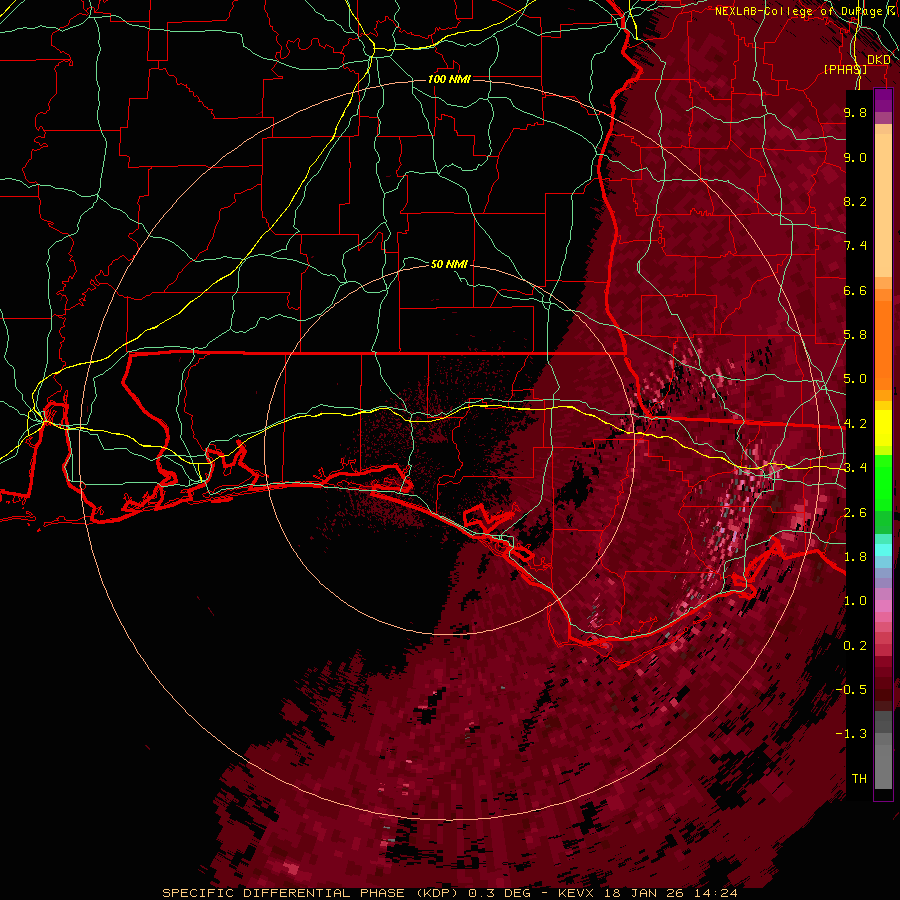Click the -0.5 value on the scale

pos(851,690)
